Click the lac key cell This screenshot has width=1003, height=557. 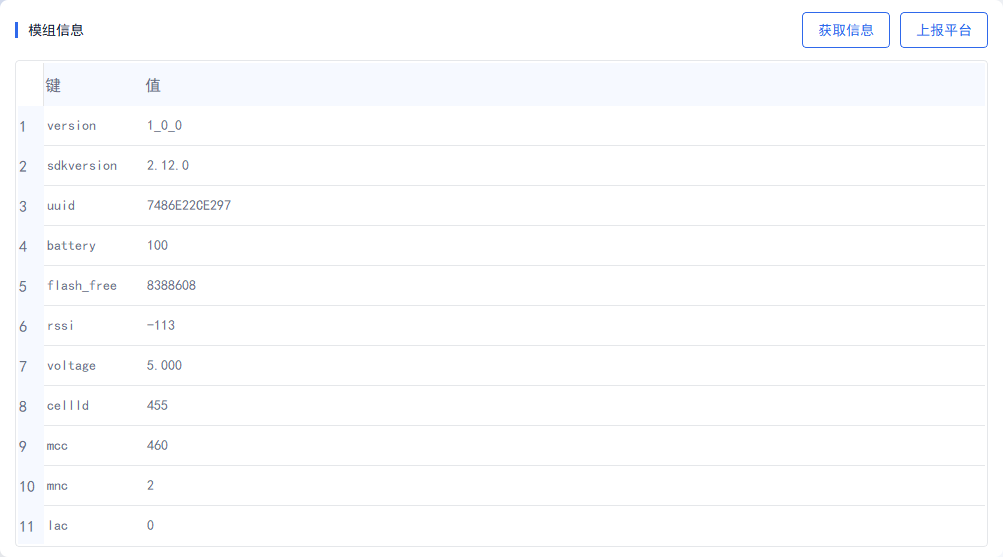click(x=93, y=526)
